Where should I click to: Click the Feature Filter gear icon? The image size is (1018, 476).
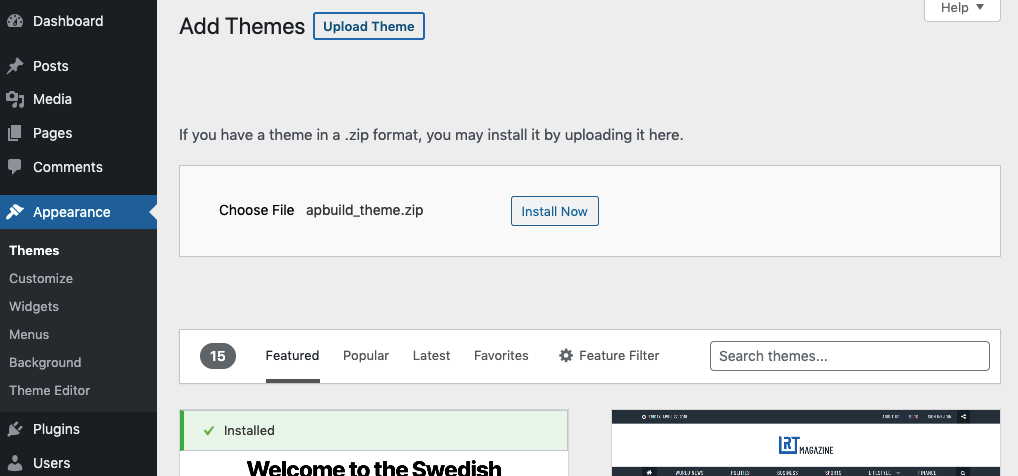(566, 356)
